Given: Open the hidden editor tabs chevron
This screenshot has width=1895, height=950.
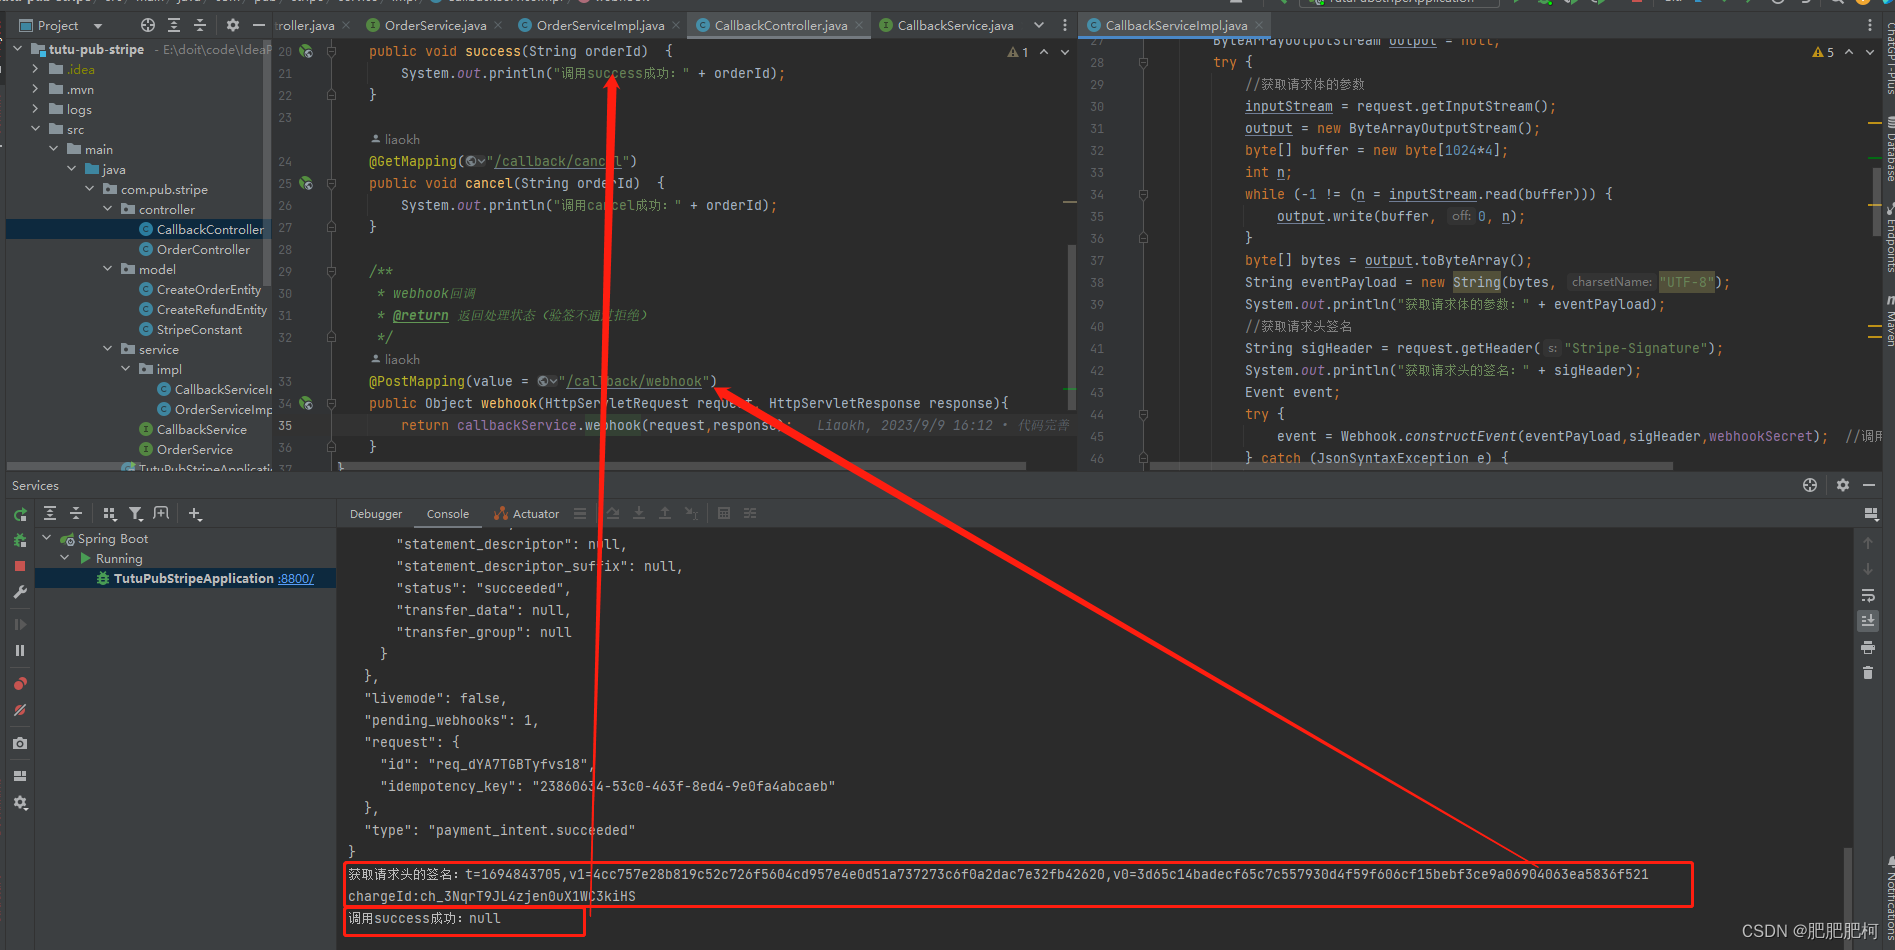Looking at the screenshot, I should 1039,25.
